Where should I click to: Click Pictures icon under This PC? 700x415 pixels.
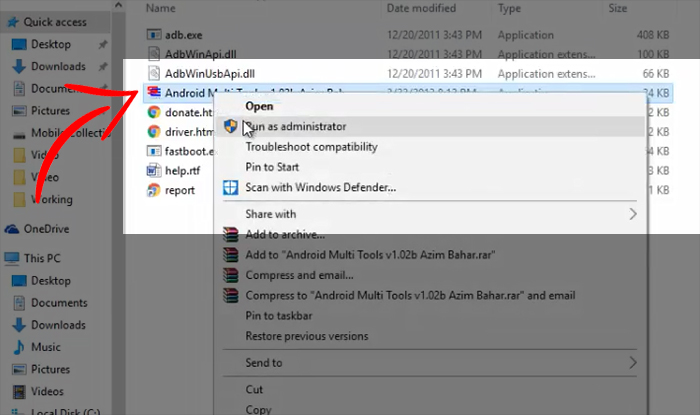19,369
